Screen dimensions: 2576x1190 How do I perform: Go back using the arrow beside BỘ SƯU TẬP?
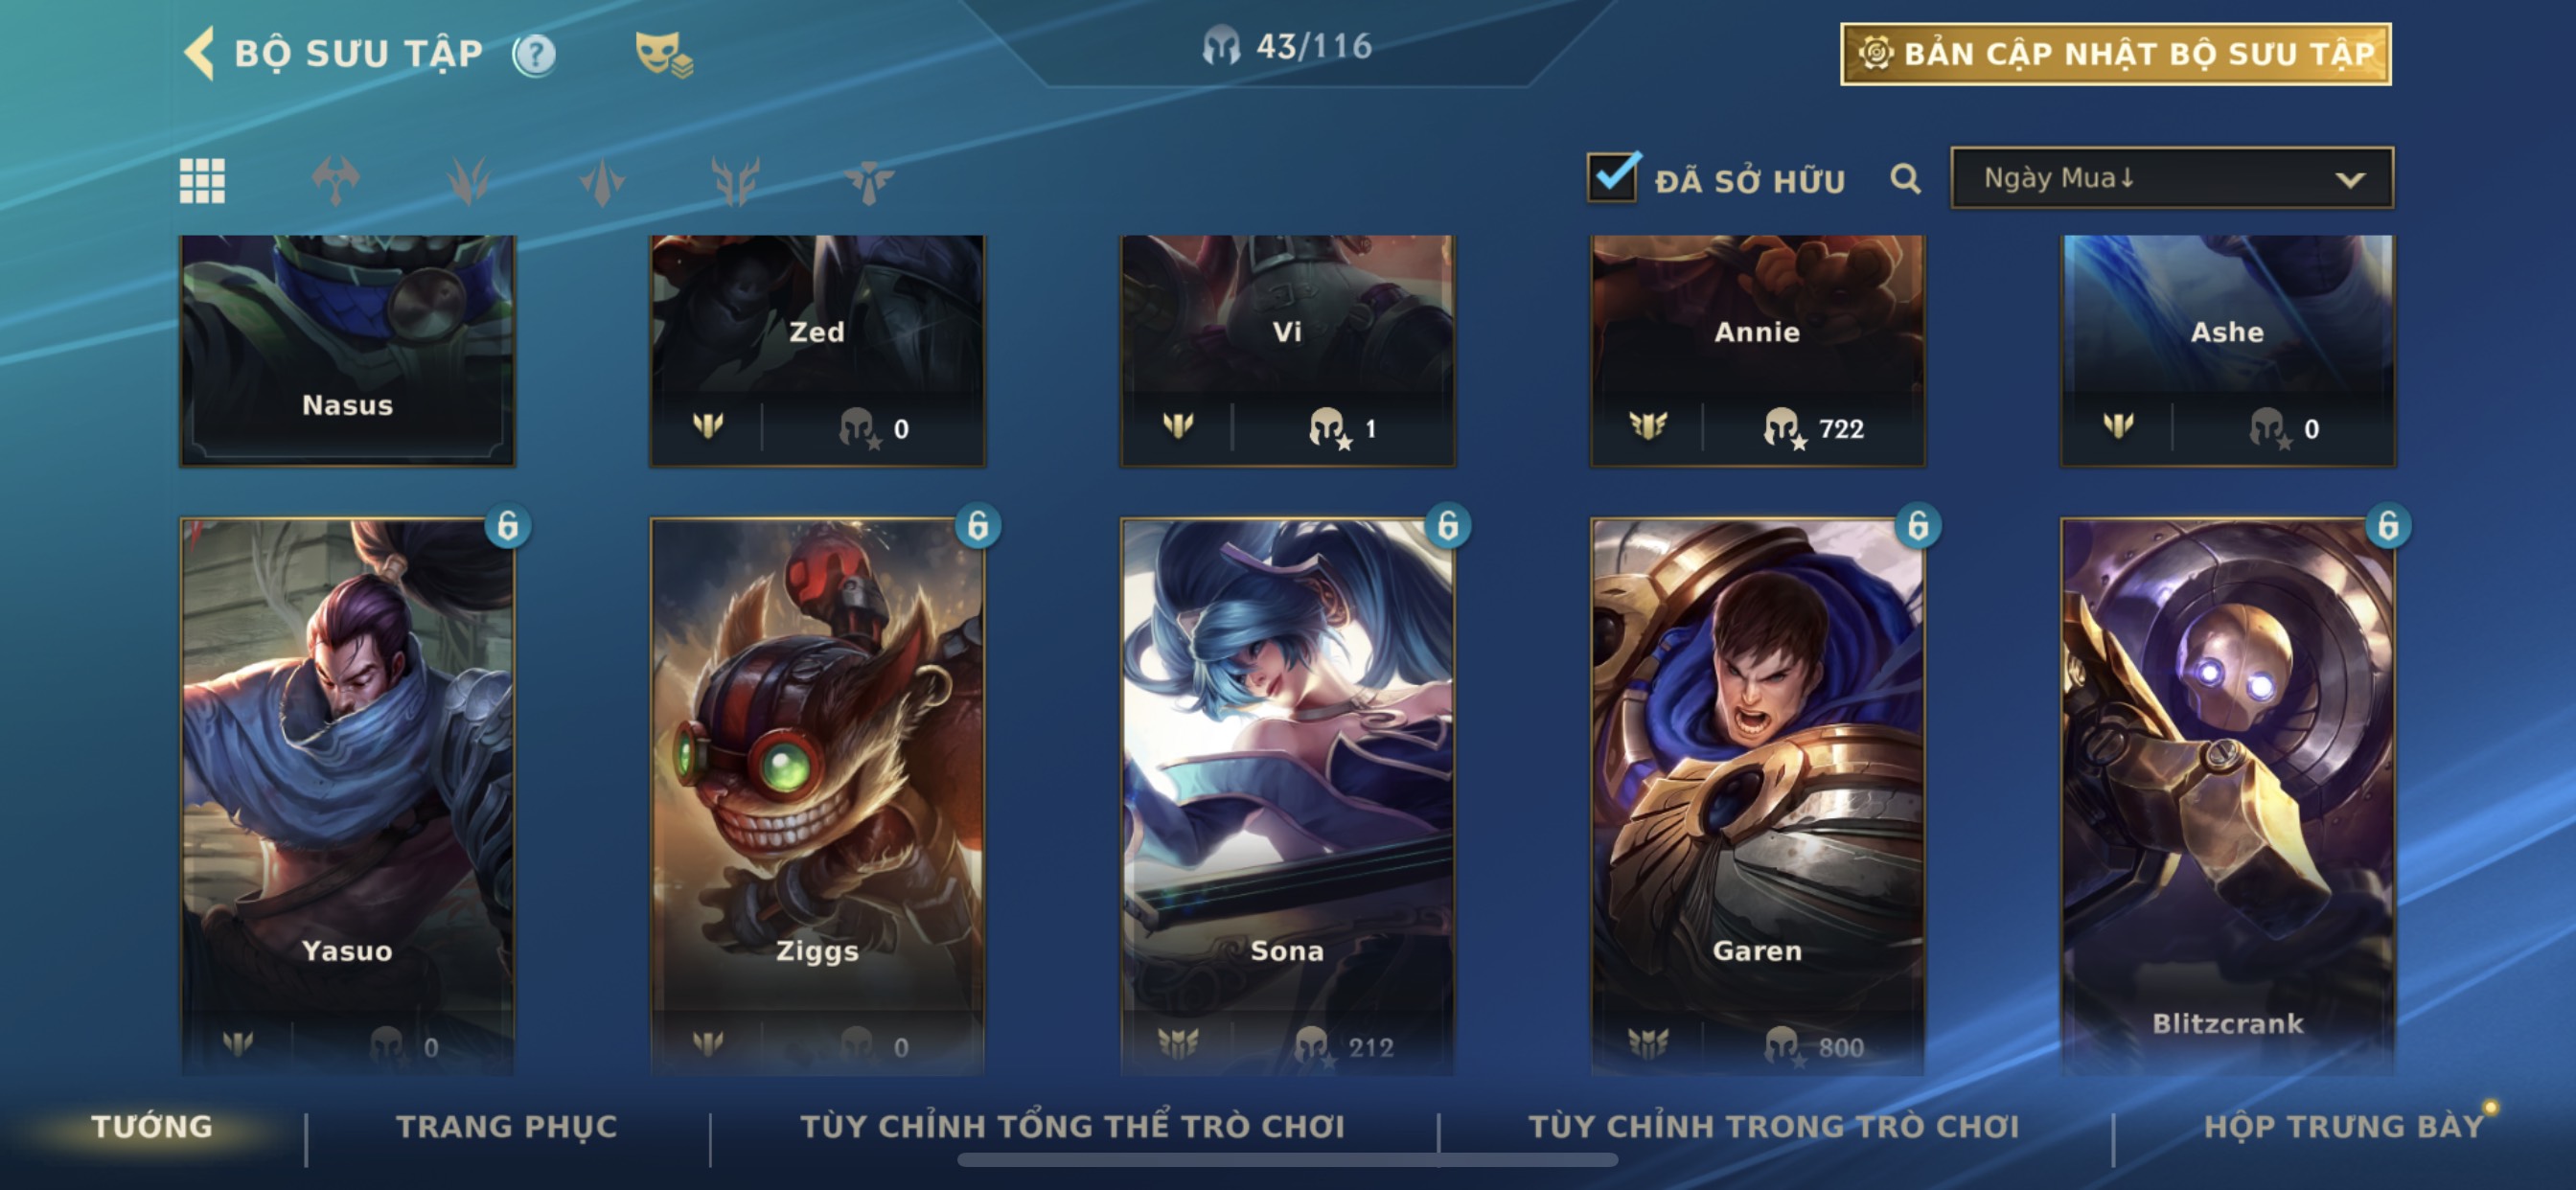(200, 53)
